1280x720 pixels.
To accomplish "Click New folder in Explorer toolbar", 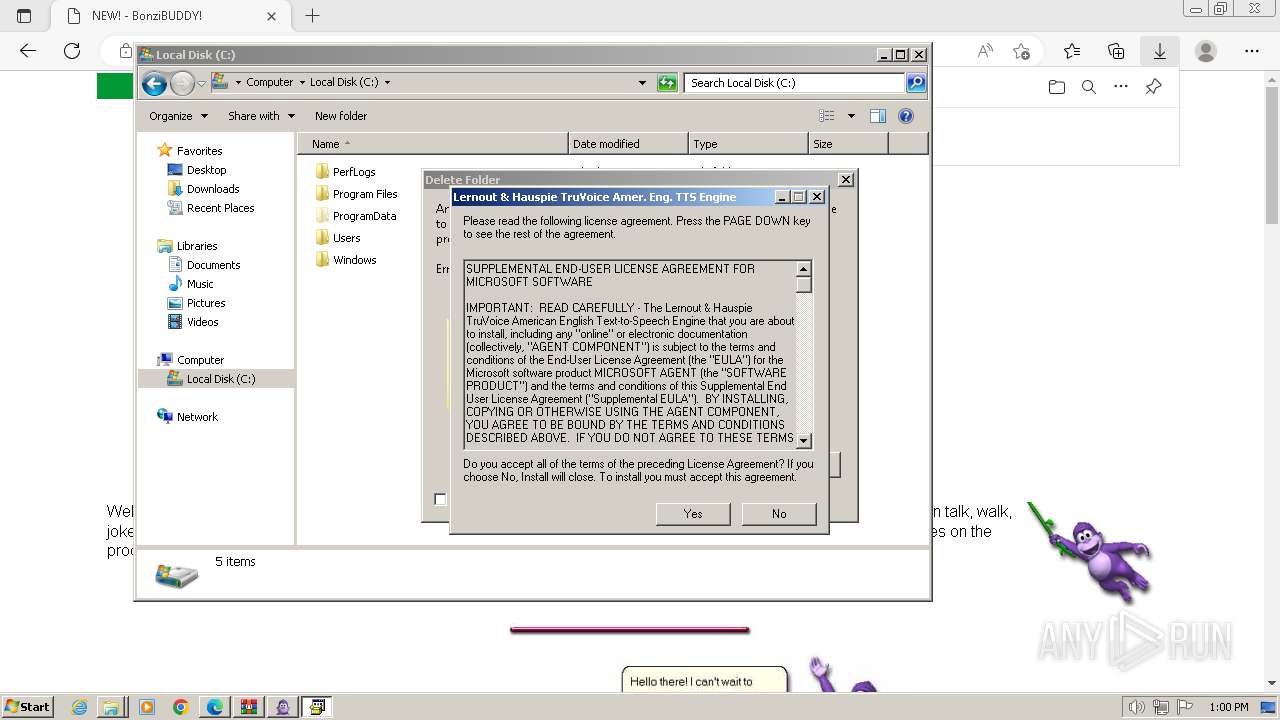I will 340,116.
